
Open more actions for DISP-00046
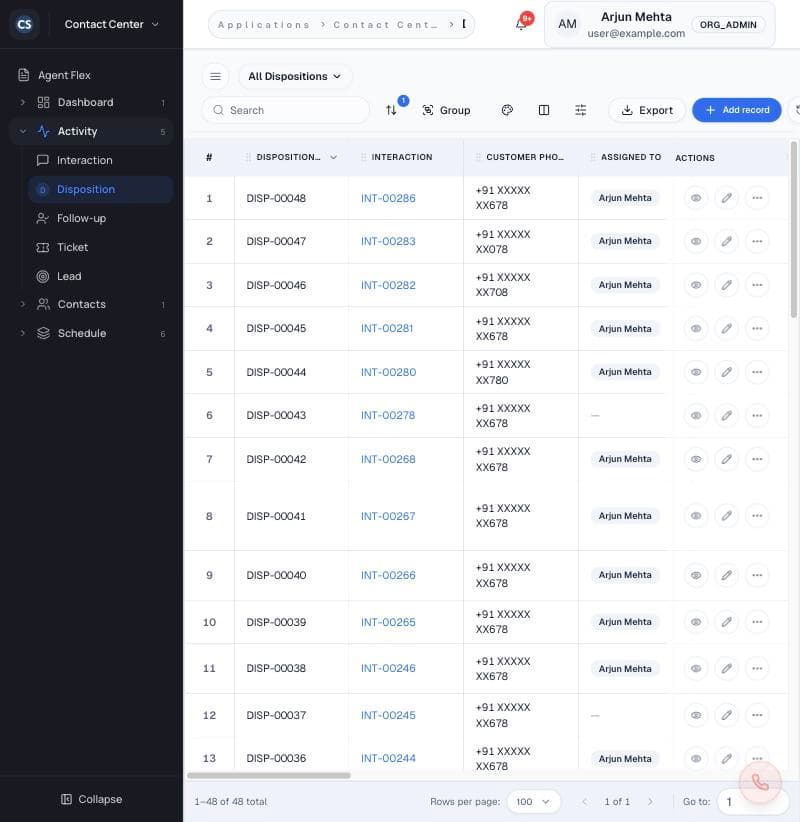[756, 285]
